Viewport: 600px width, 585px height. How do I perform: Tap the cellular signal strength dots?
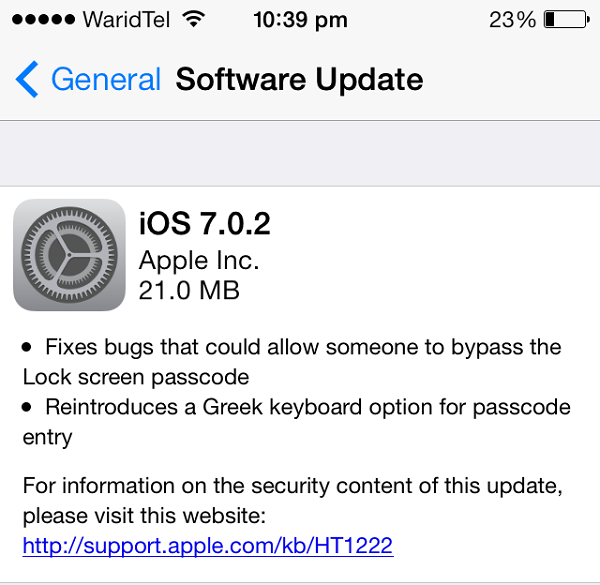pos(43,20)
